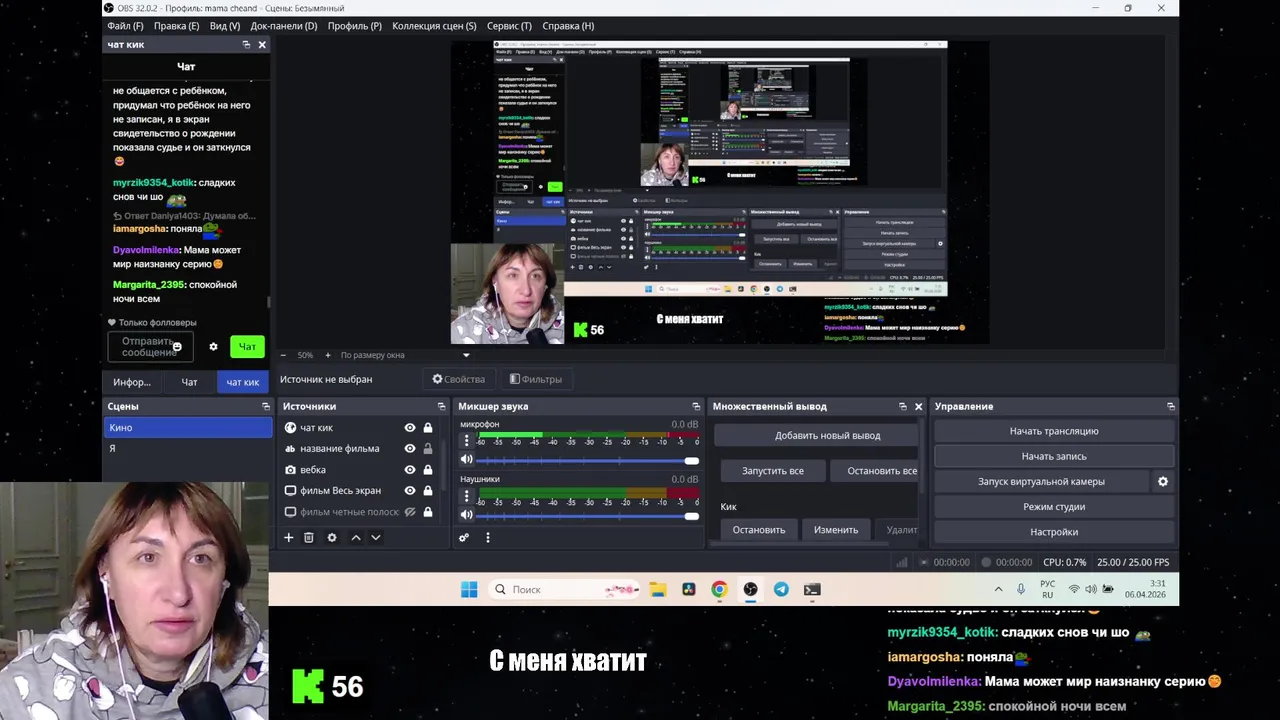This screenshot has height=720, width=1280.
Task: Close the чат кик dock
Action: (262, 45)
